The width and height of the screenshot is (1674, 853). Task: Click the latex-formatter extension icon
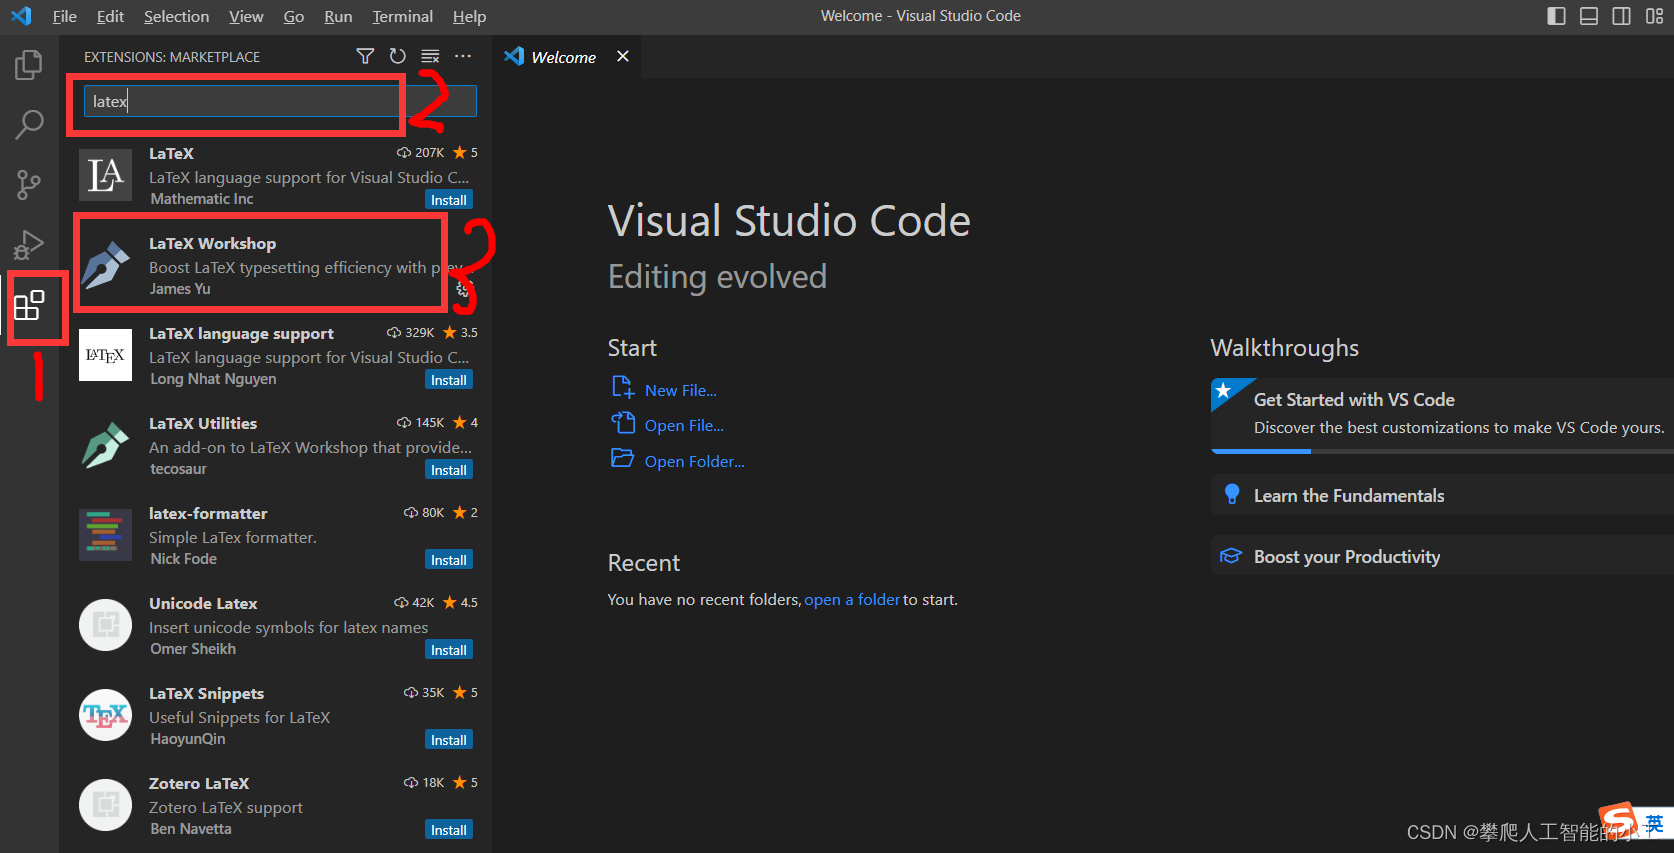[x=106, y=535]
